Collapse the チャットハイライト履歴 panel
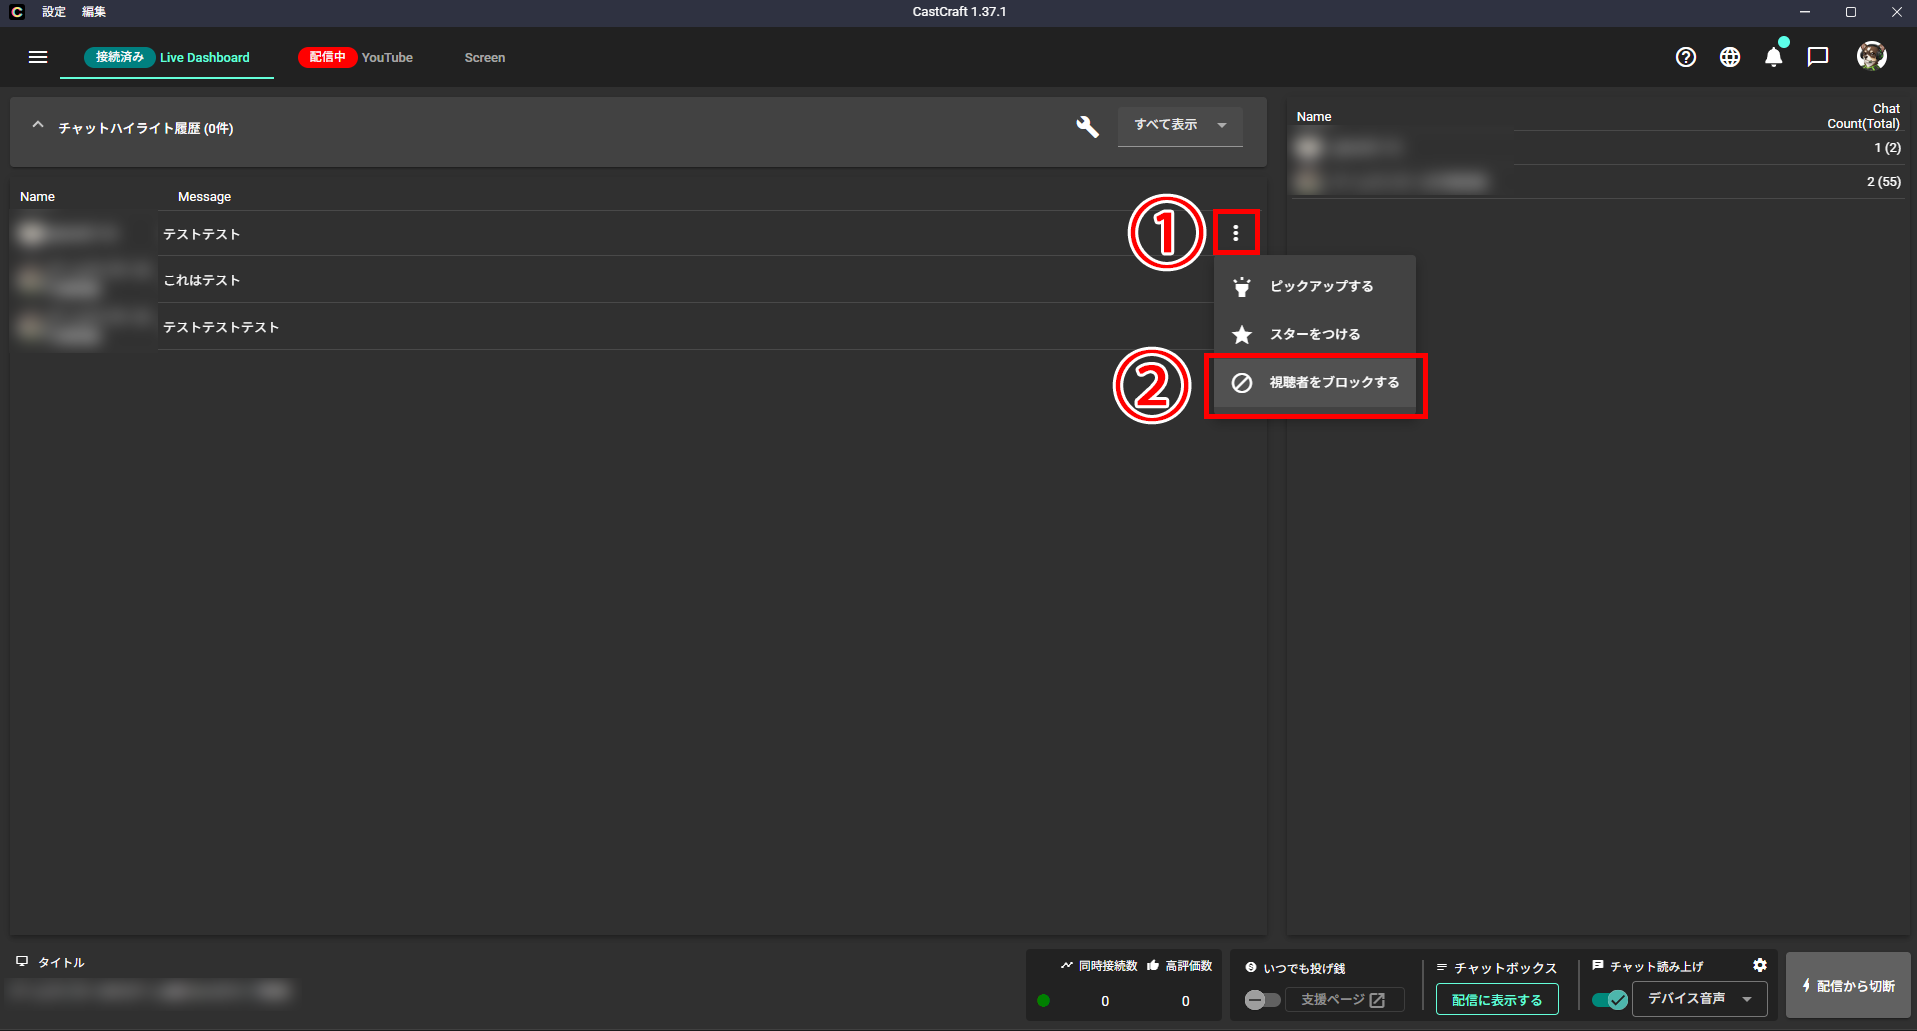This screenshot has height=1031, width=1917. (x=38, y=126)
